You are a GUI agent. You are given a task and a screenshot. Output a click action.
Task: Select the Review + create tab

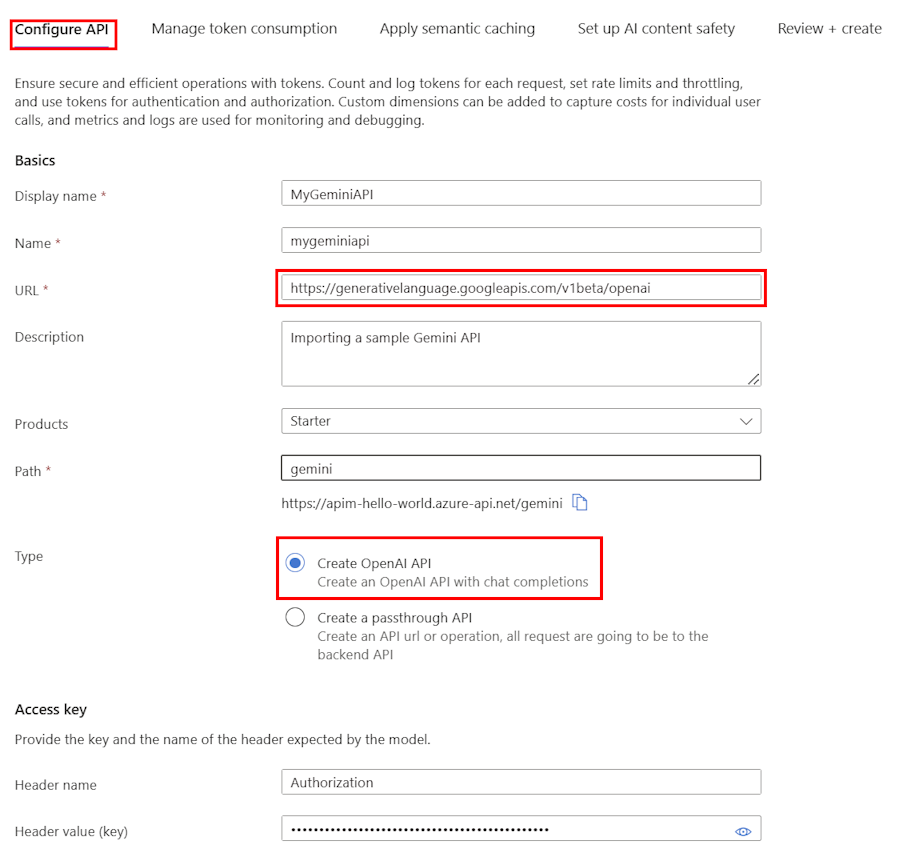tap(829, 29)
